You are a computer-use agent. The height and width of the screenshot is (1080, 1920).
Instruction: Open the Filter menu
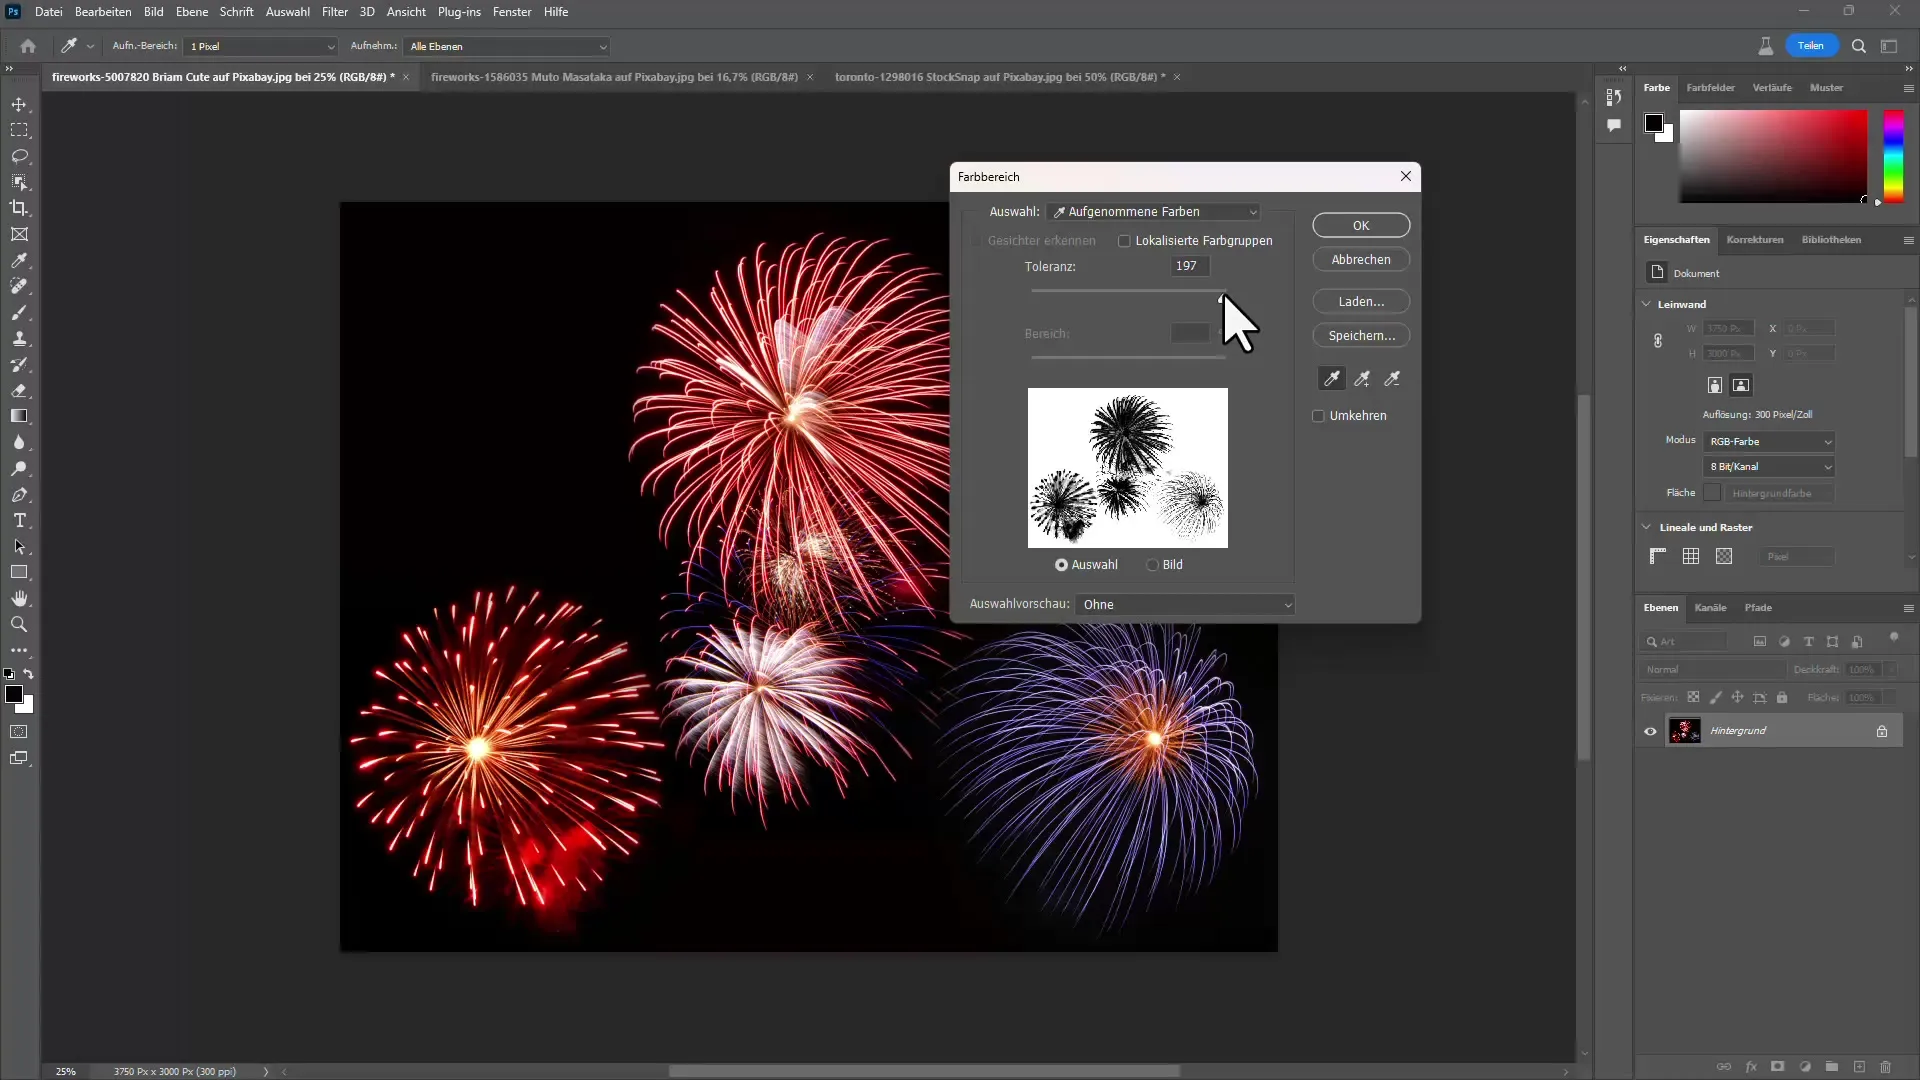coord(335,12)
